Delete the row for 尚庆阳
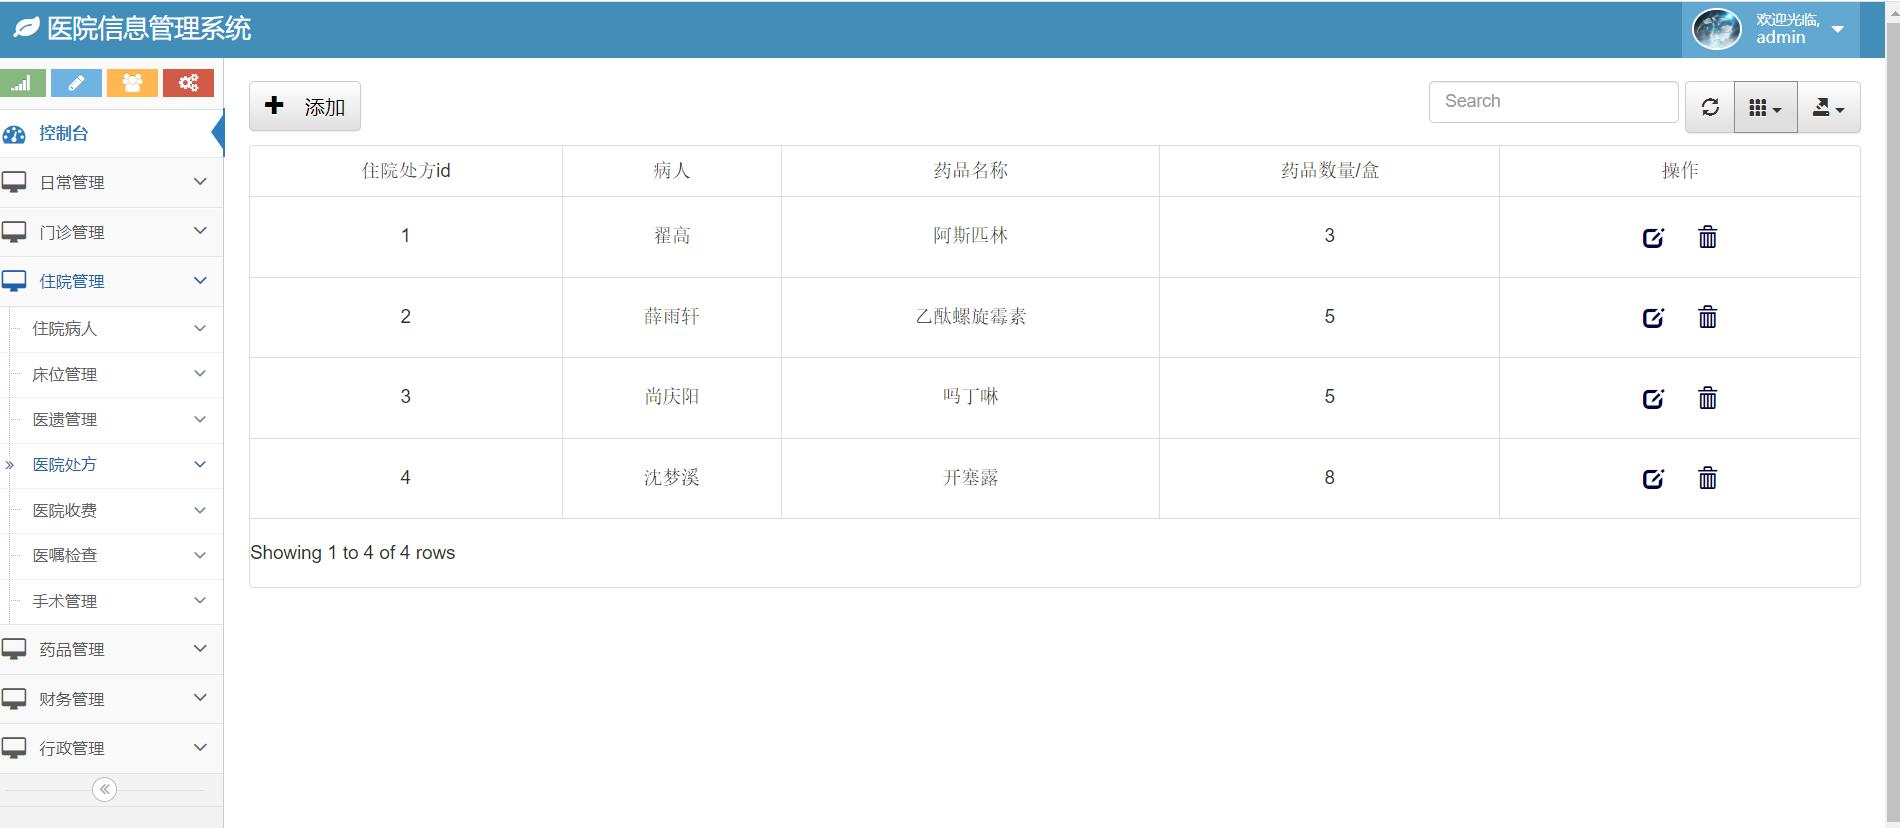 [x=1708, y=398]
